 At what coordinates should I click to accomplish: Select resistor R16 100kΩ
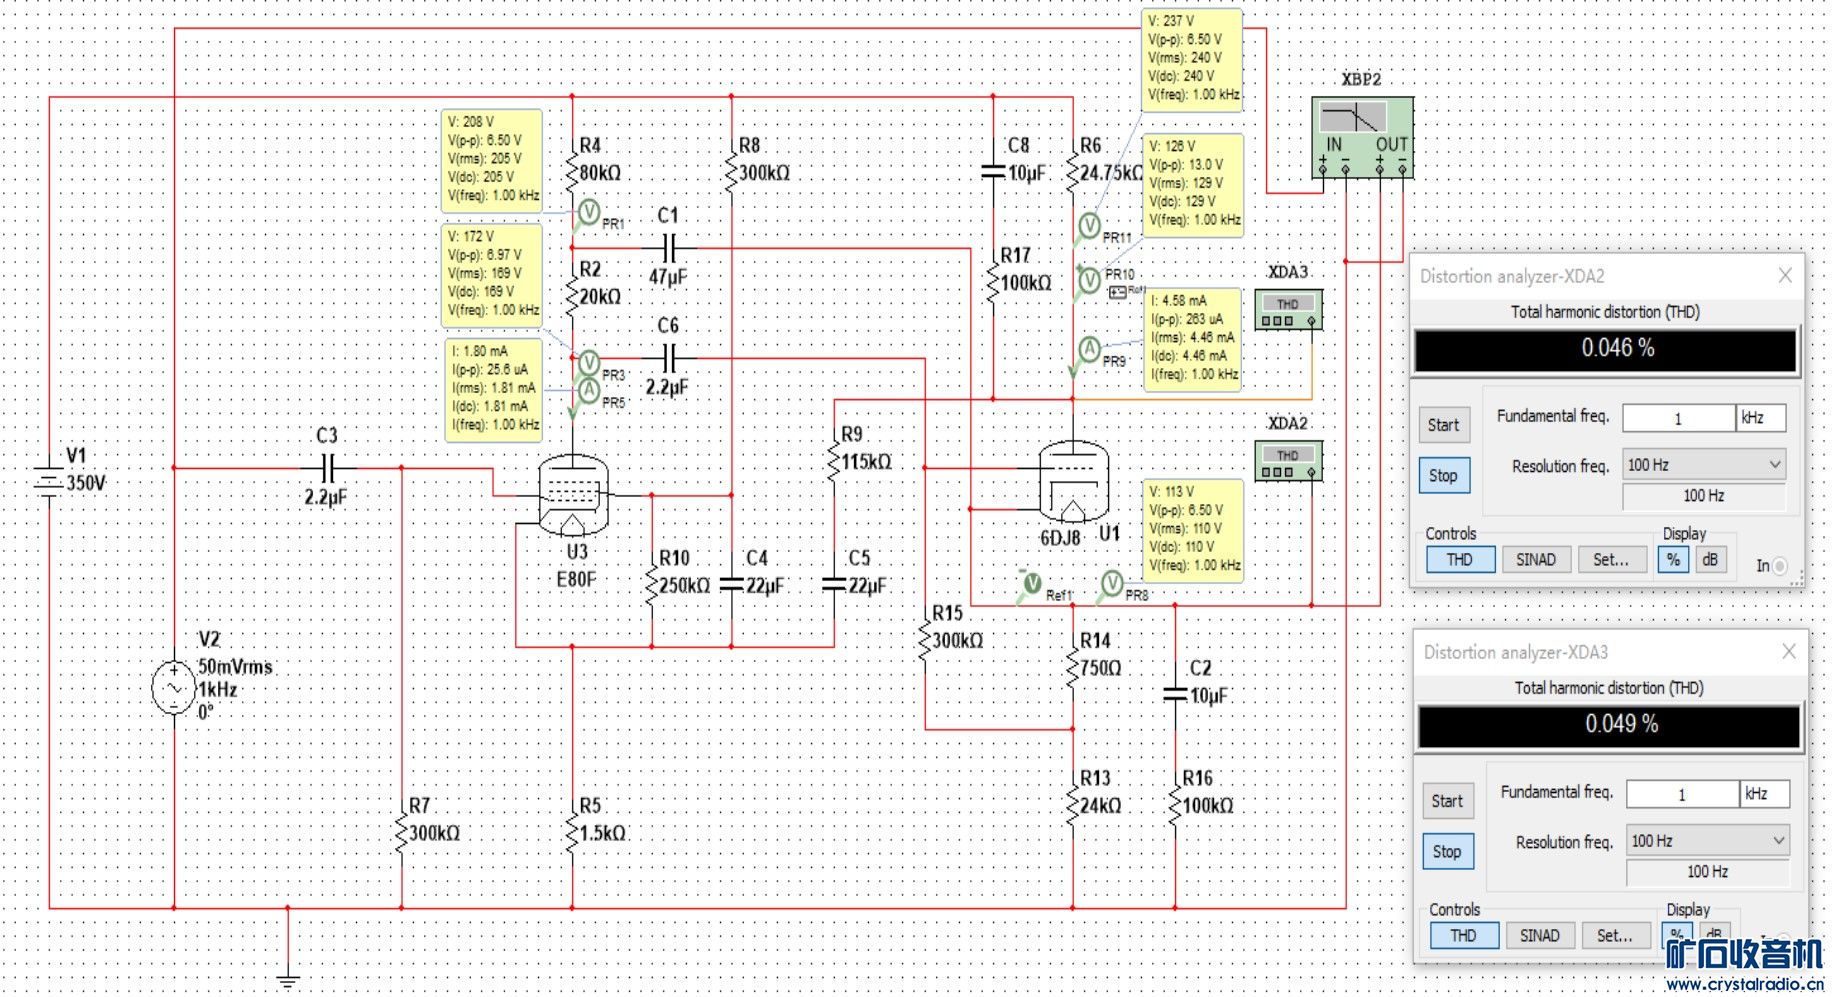tap(1175, 805)
